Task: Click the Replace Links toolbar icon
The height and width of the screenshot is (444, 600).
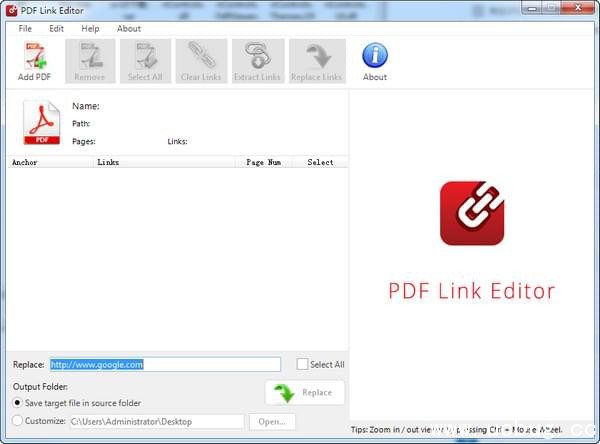Action: click(317, 61)
